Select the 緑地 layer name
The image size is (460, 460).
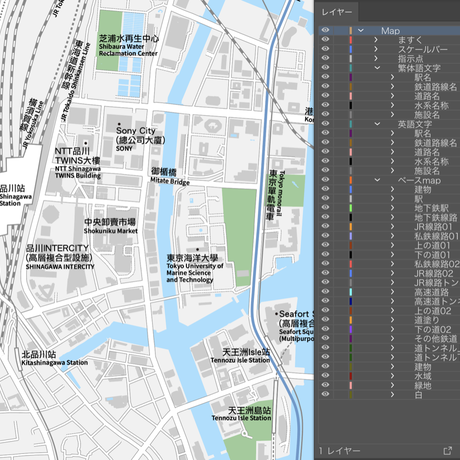(x=423, y=385)
